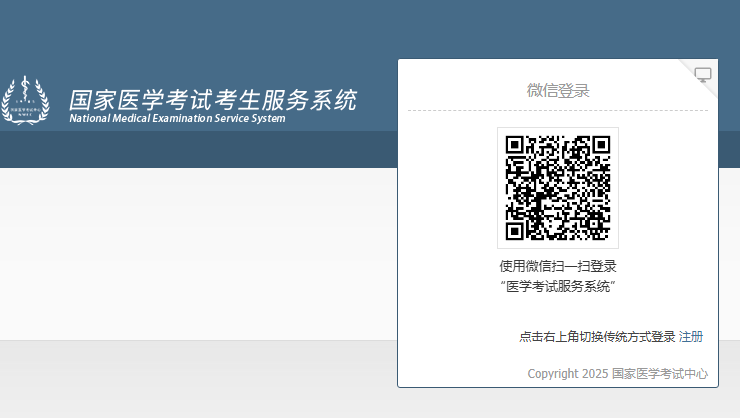Click the National Medical Examination Service System subtitle
The width and height of the screenshot is (740, 418).
pos(177,118)
